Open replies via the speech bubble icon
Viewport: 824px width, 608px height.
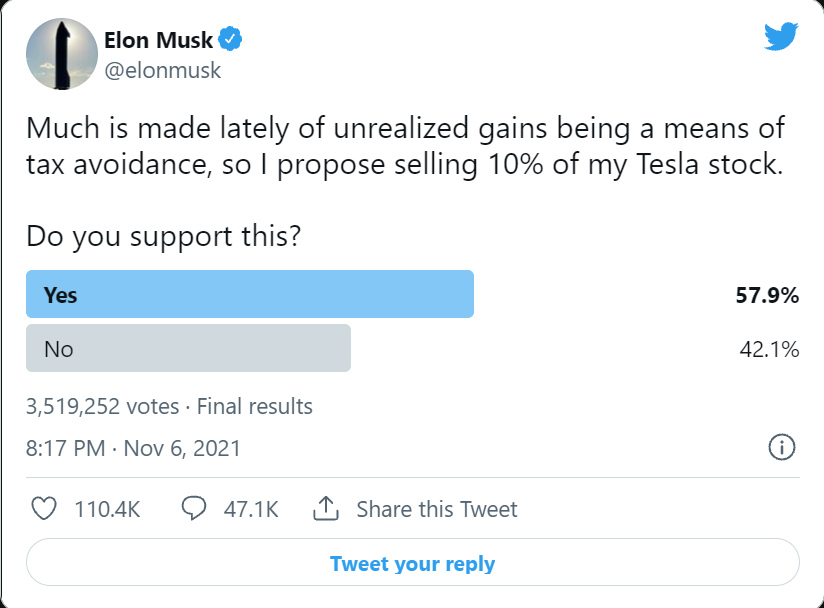tap(192, 509)
